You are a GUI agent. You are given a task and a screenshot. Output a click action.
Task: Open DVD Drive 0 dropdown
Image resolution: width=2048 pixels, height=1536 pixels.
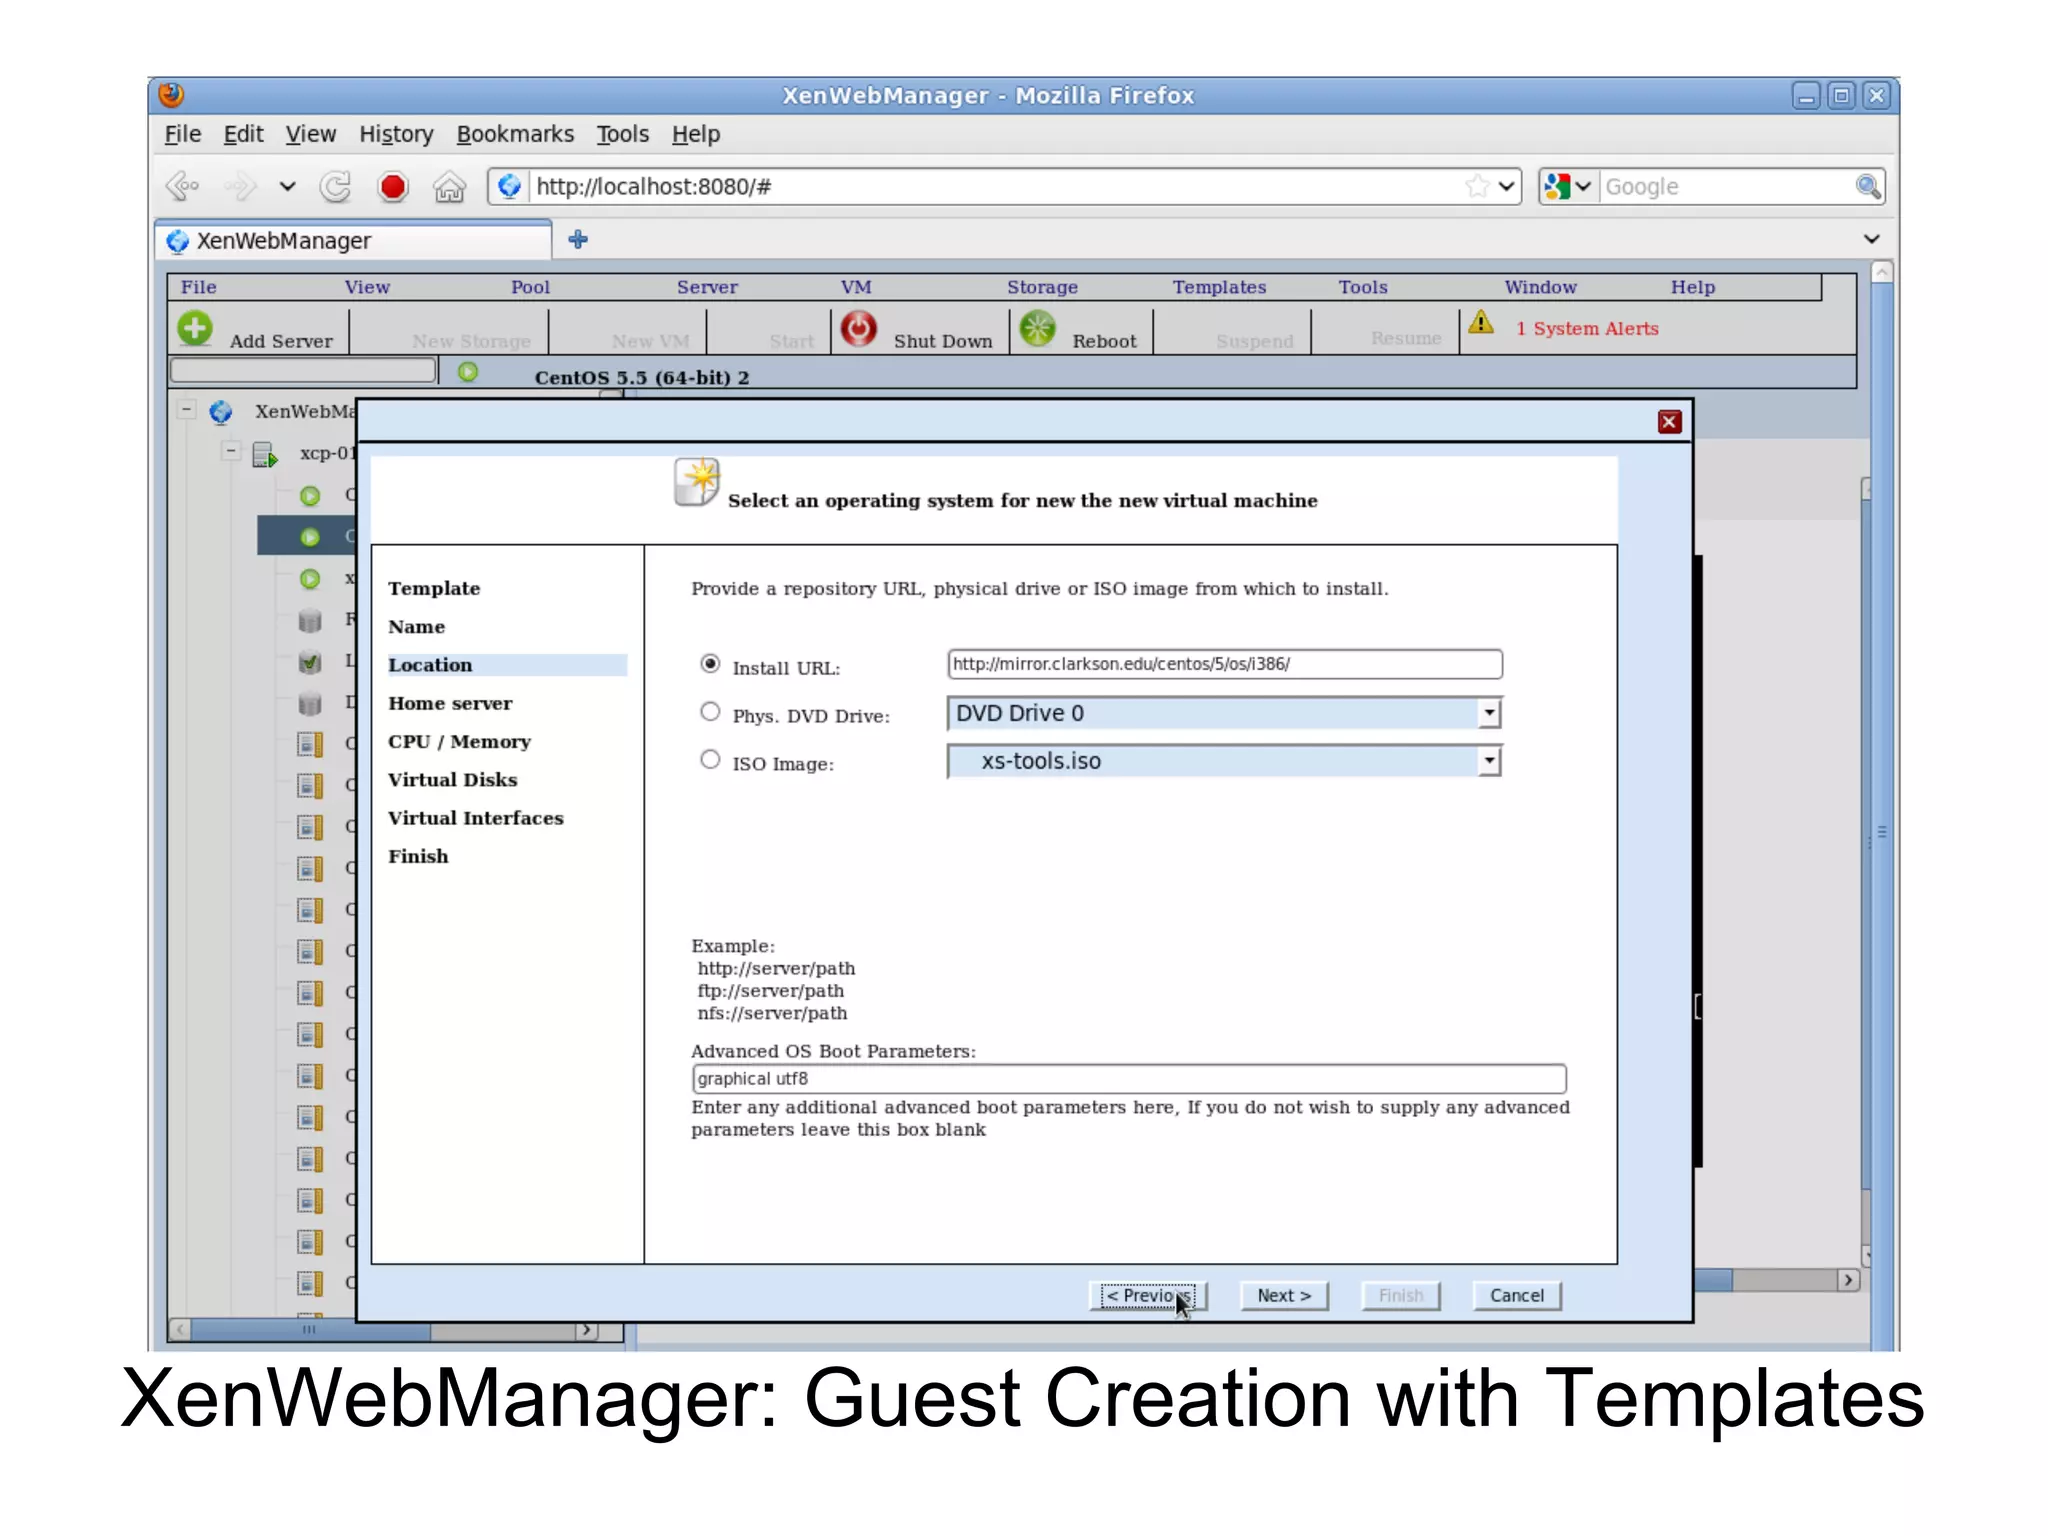click(x=1490, y=713)
